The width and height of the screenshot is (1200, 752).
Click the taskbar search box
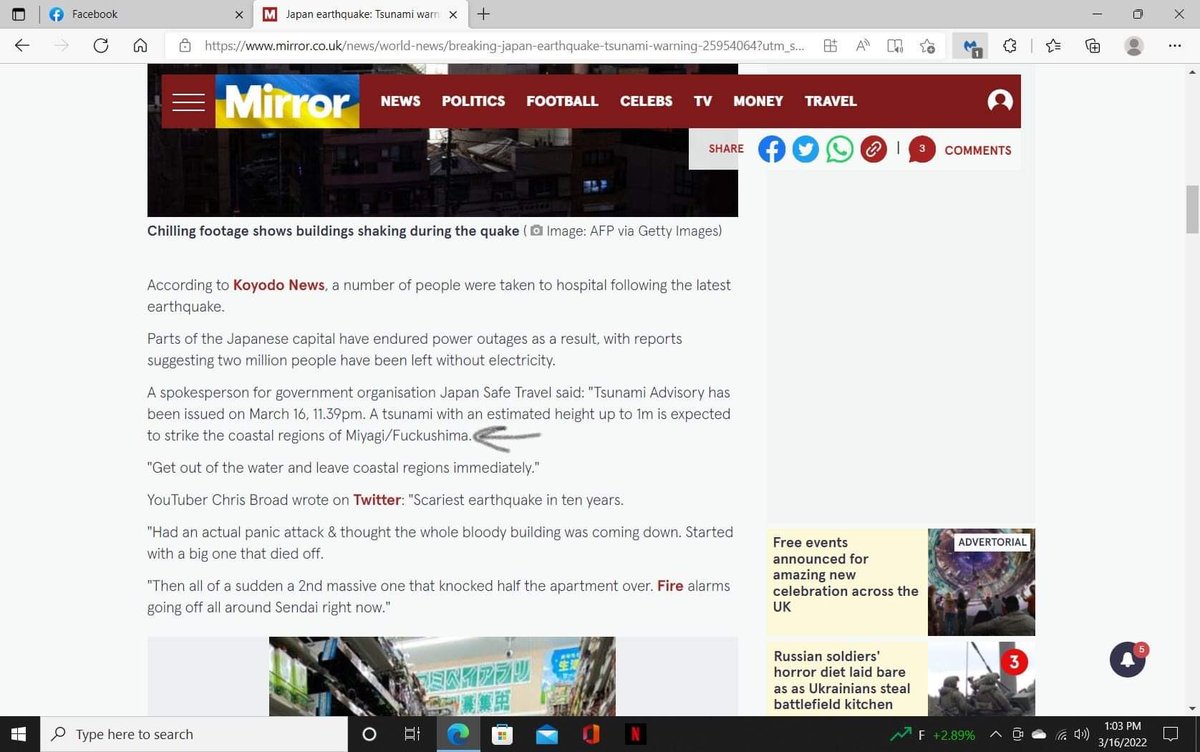click(192, 734)
